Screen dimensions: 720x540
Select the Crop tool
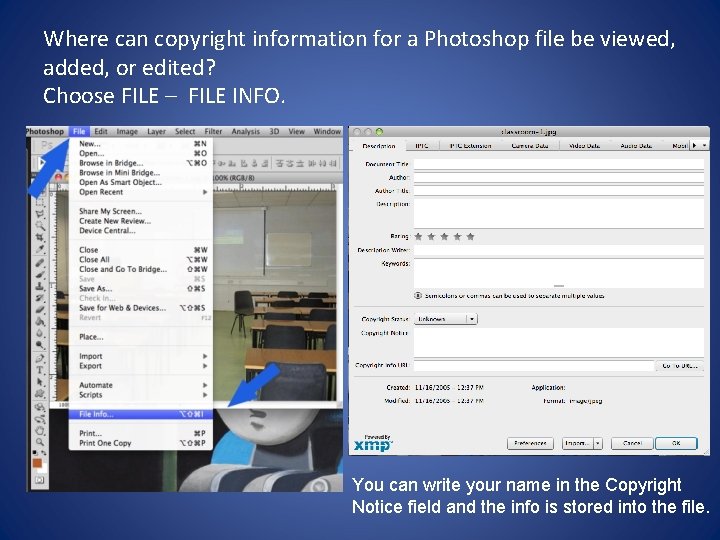[40, 237]
